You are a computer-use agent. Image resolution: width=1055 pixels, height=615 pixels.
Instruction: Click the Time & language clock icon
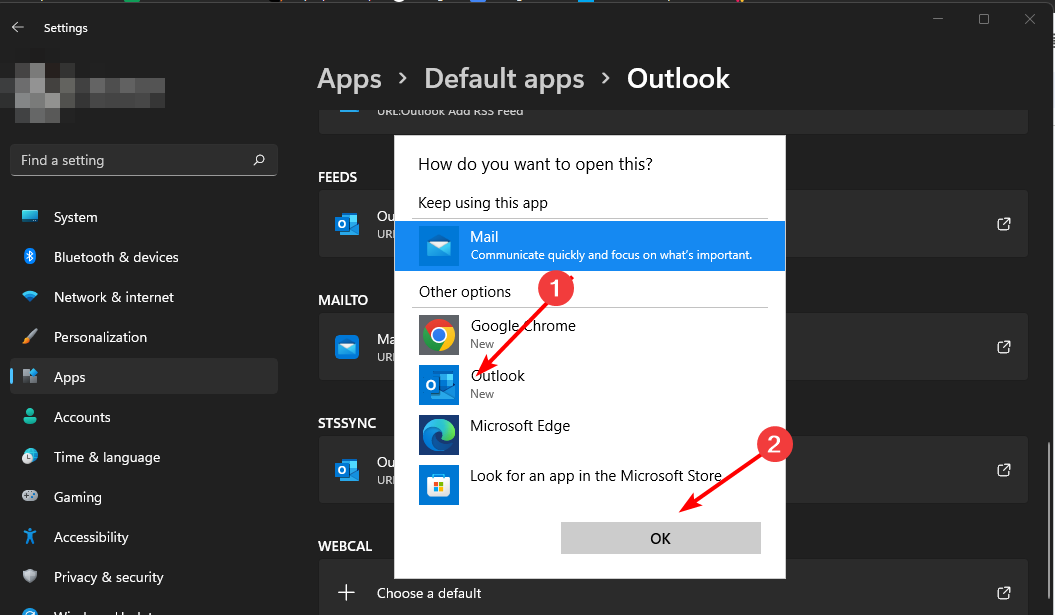[30, 456]
